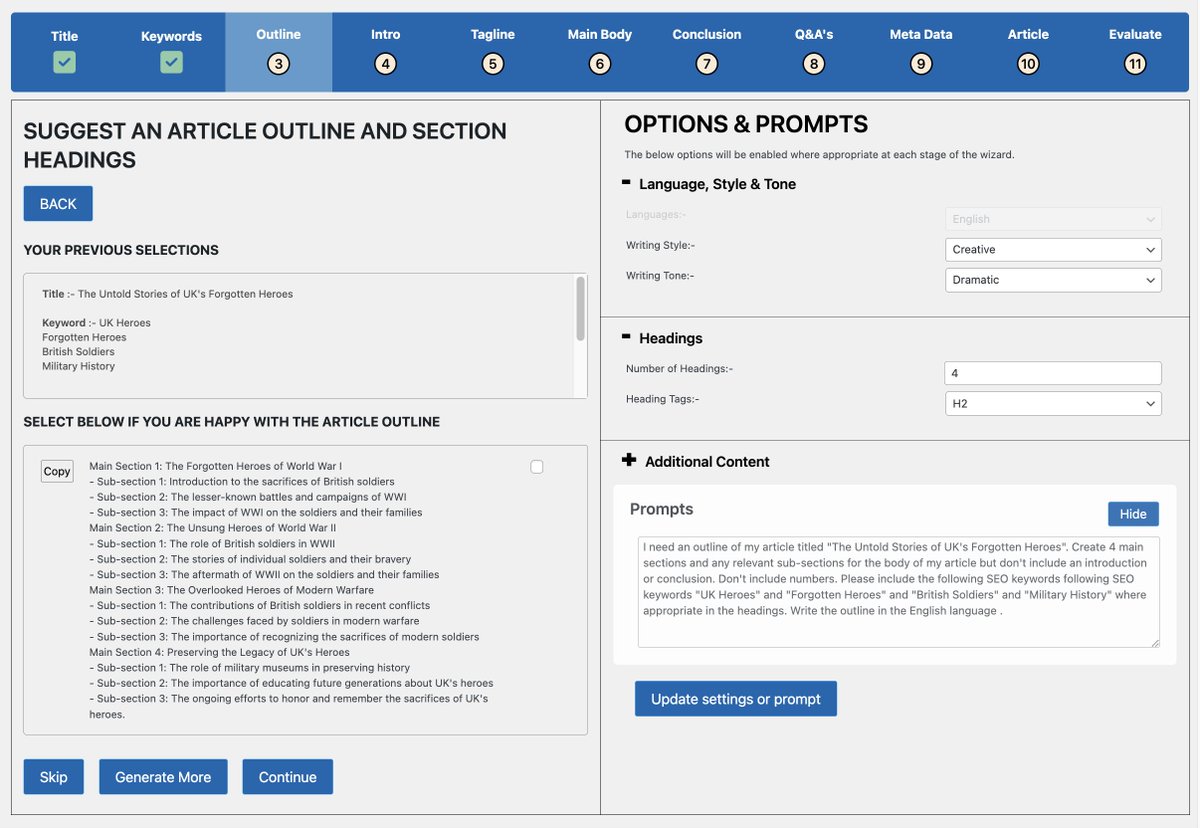Expand Additional Content with plus icon
Image resolution: width=1200 pixels, height=828 pixels.
point(628,460)
